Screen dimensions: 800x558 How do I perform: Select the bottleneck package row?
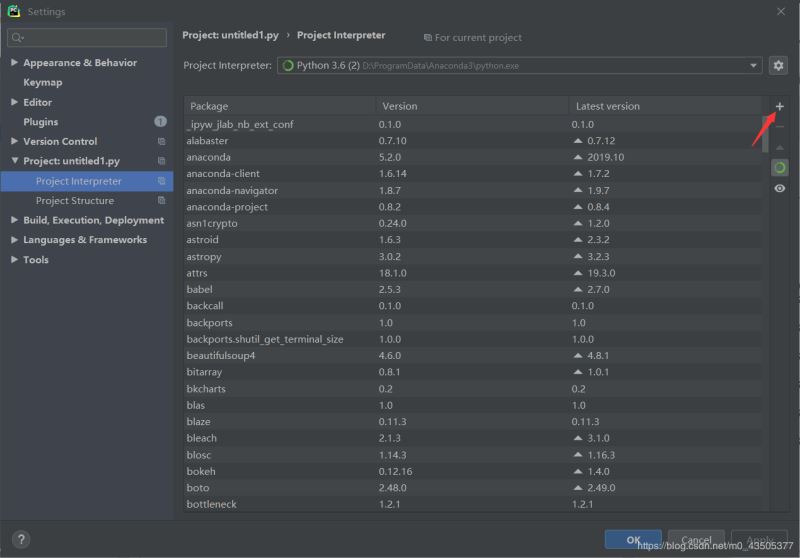pyautogui.click(x=473, y=504)
